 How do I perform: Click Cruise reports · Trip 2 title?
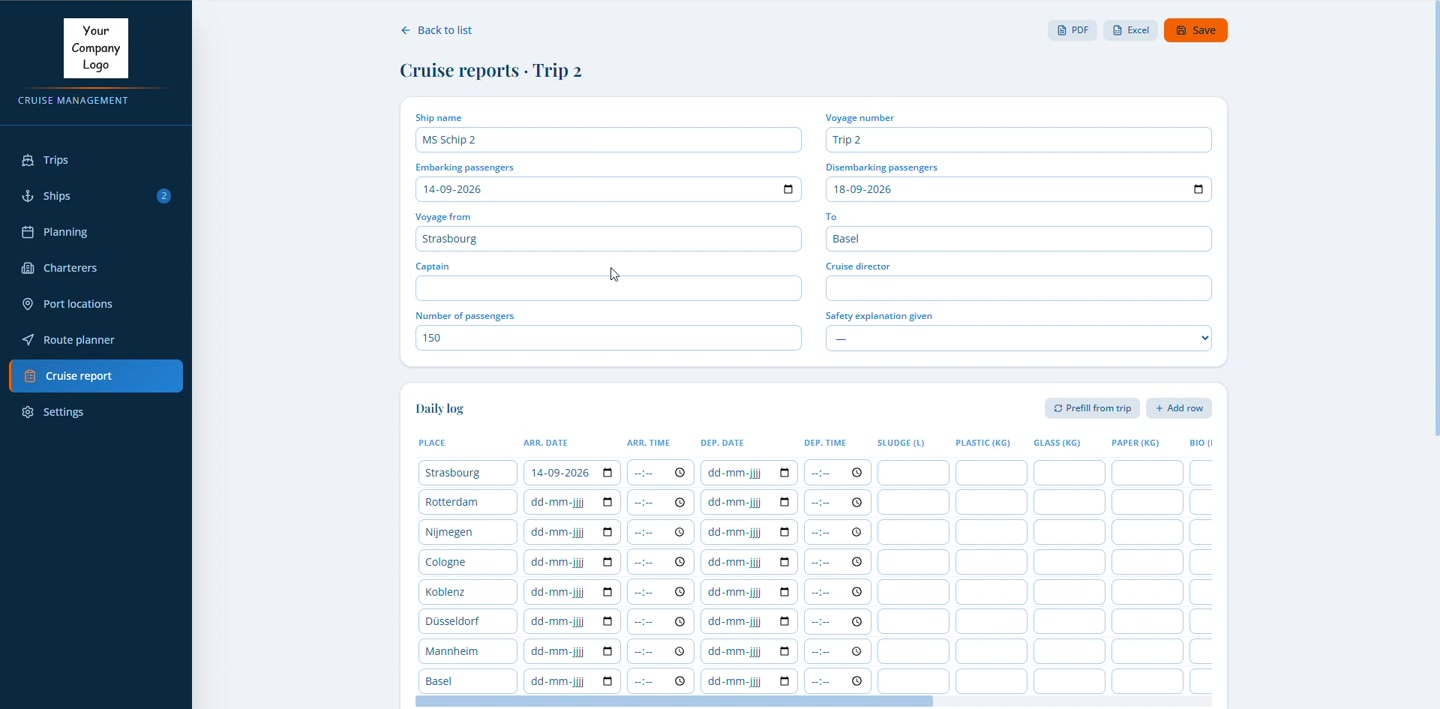pos(491,70)
